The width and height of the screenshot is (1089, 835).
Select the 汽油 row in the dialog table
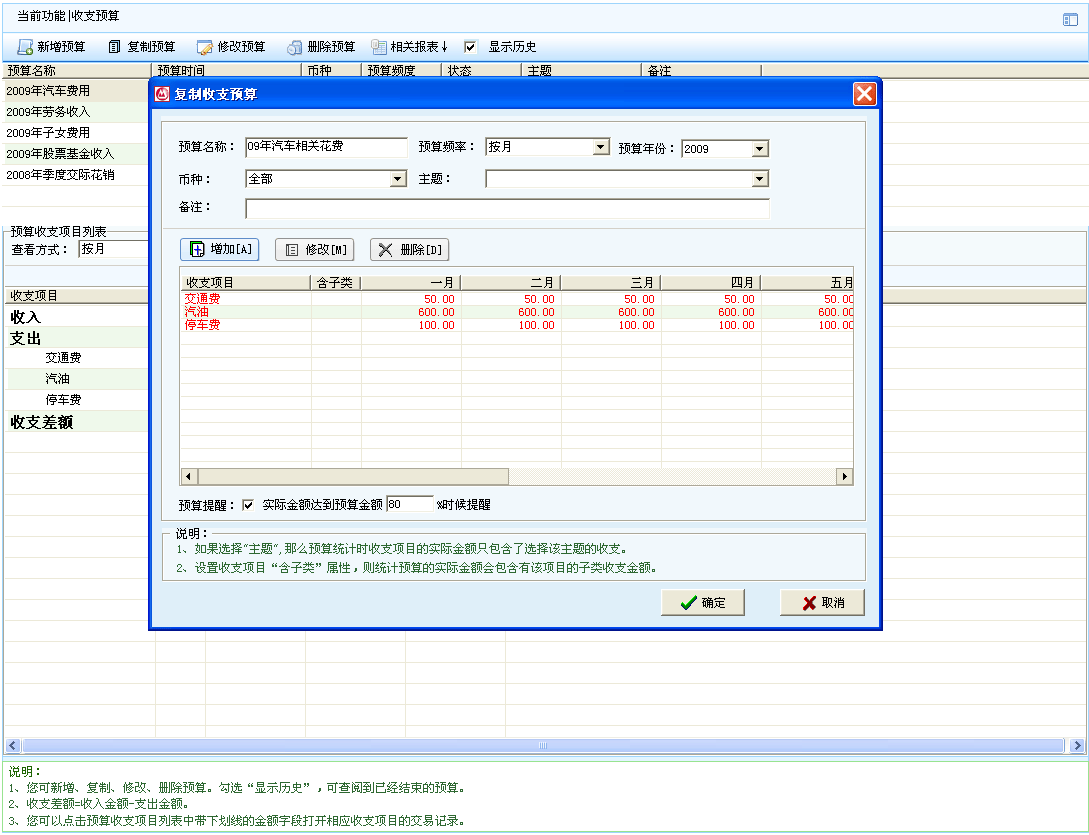[245, 312]
